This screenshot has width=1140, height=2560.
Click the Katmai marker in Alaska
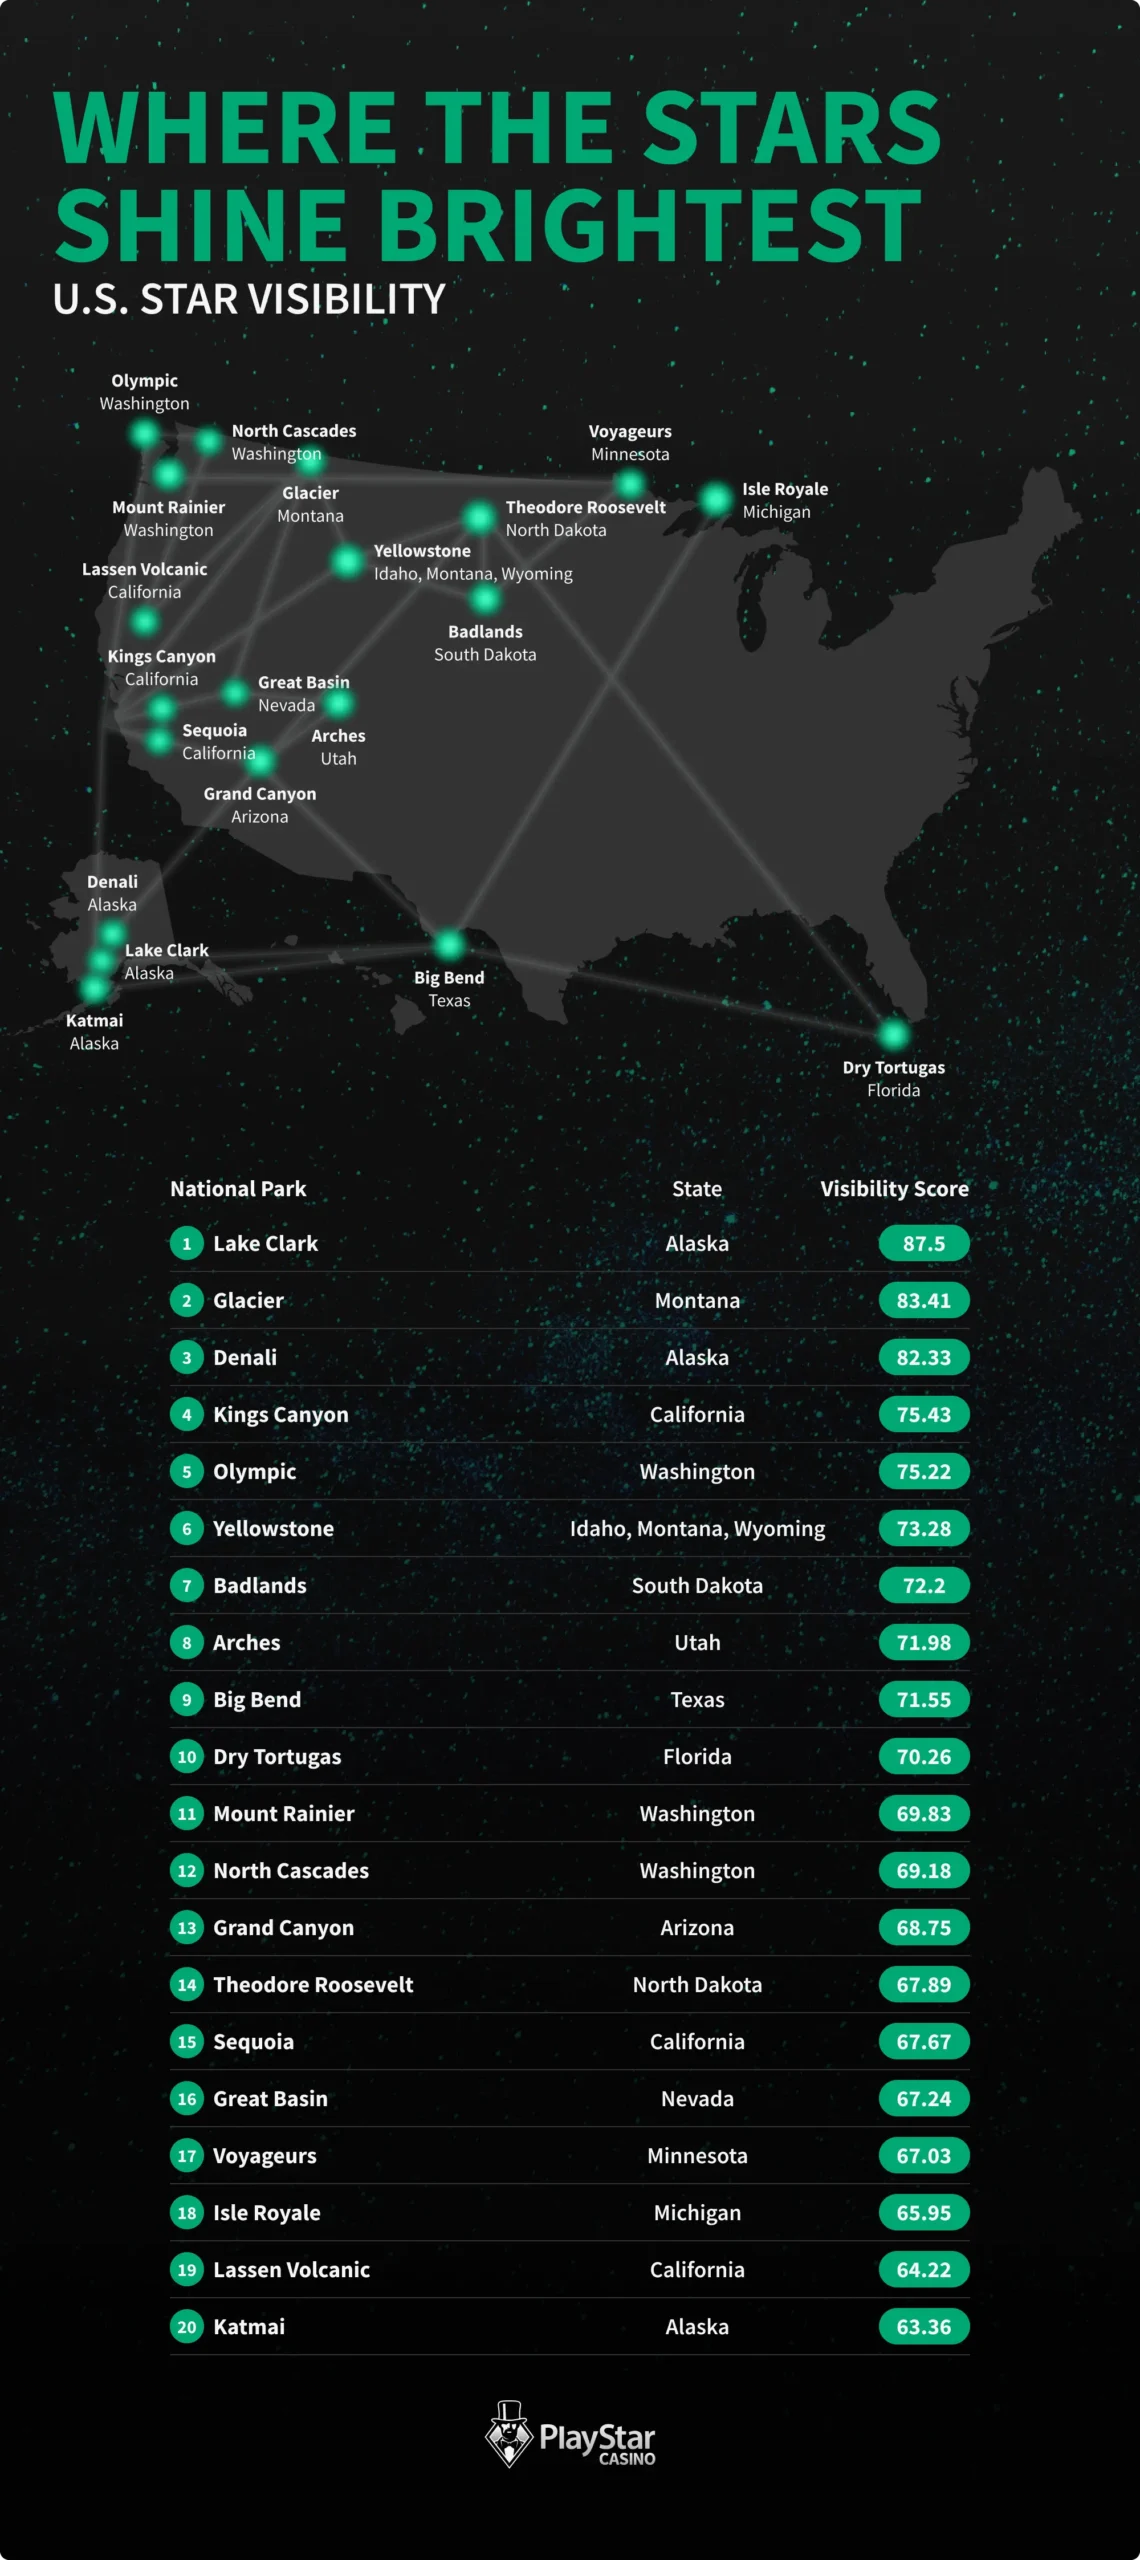click(94, 988)
